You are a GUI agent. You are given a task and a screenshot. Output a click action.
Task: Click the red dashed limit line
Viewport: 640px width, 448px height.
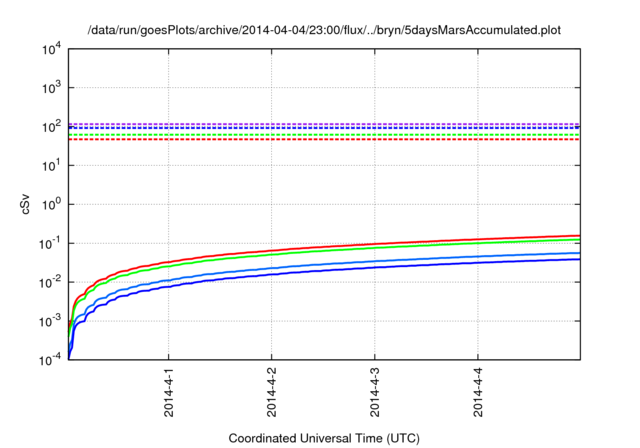click(x=324, y=140)
